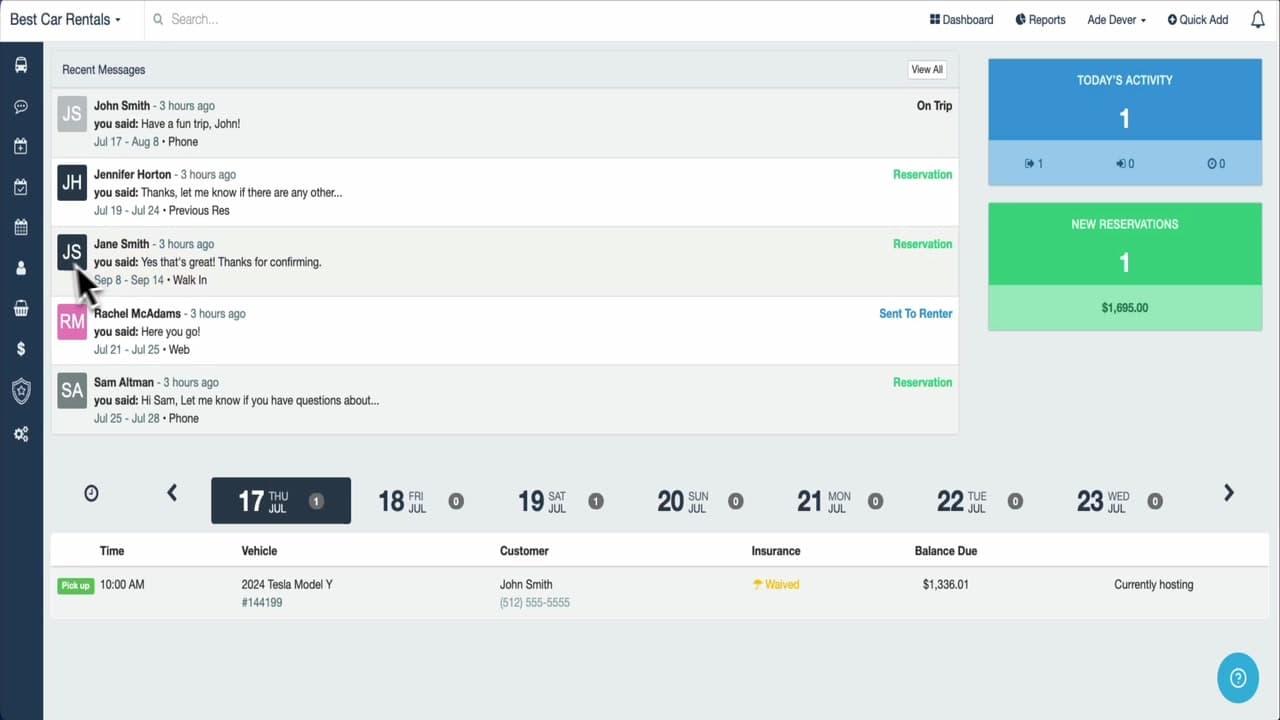Navigate to previous week with the left chevron
Viewport: 1280px width, 720px height.
(172, 492)
